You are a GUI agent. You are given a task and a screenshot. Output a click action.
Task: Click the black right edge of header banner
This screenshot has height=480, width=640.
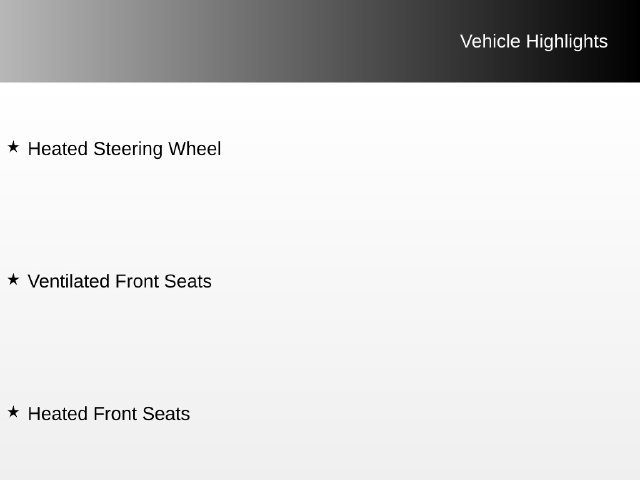coord(629,41)
